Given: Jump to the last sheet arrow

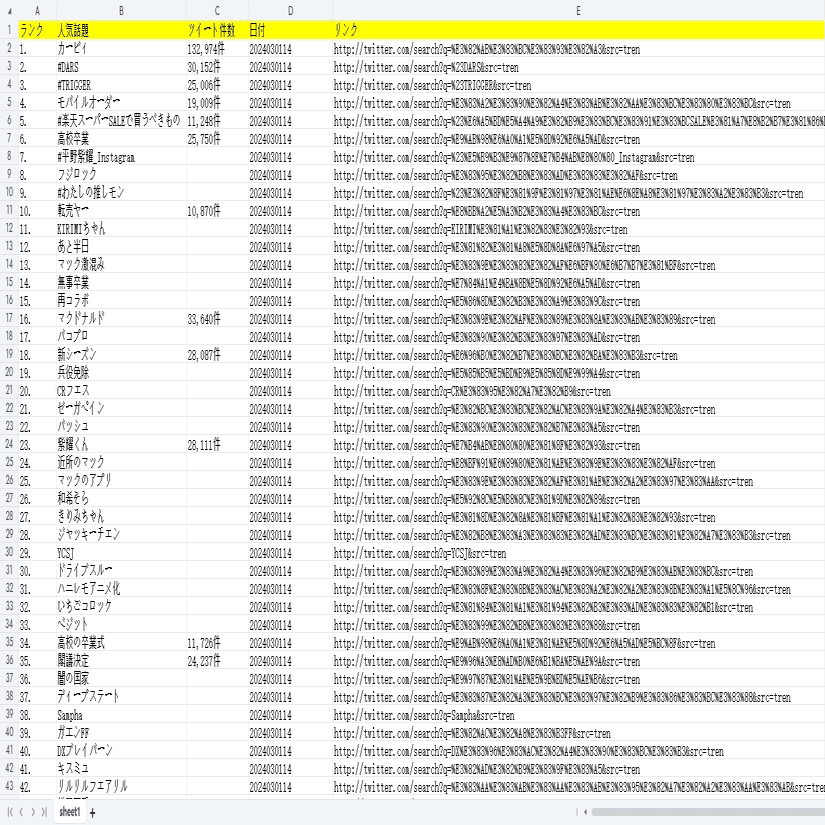Looking at the screenshot, I should click(44, 812).
